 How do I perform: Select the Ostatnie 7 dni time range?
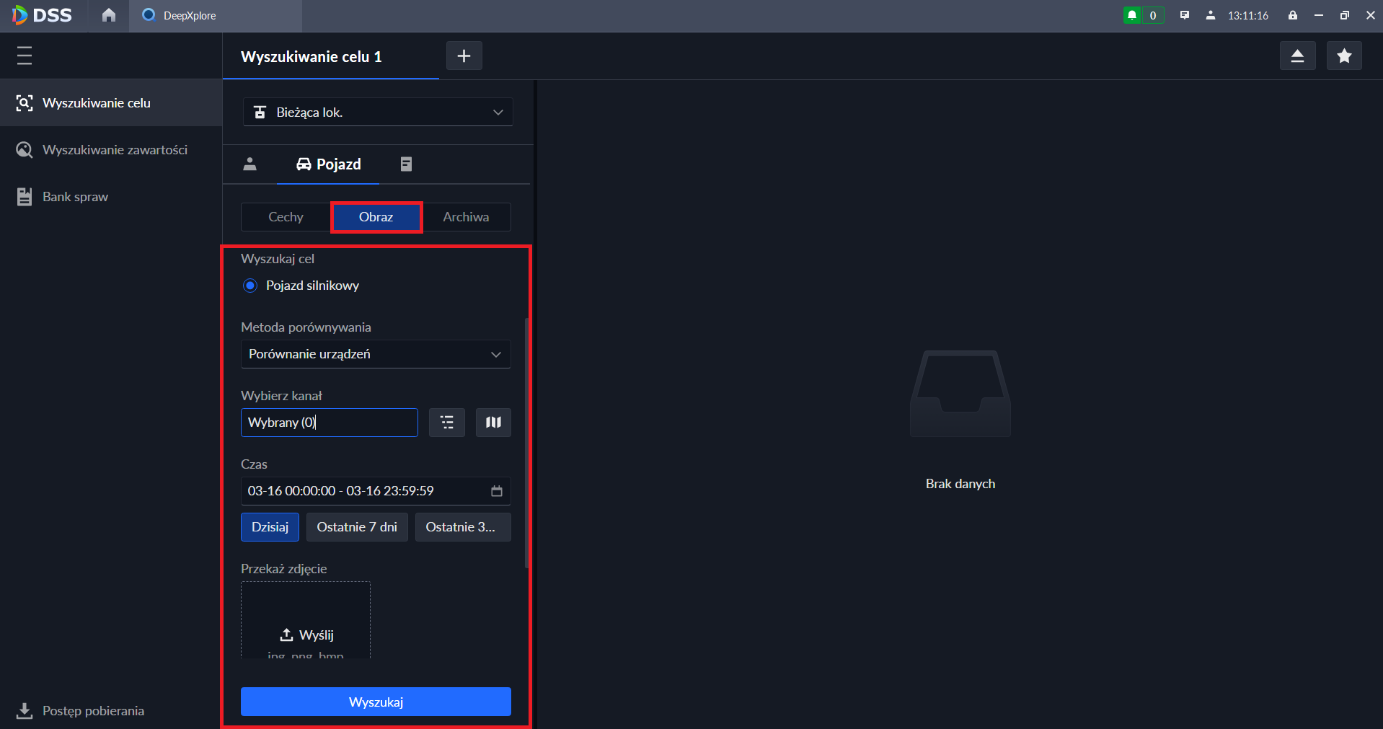[x=357, y=527]
